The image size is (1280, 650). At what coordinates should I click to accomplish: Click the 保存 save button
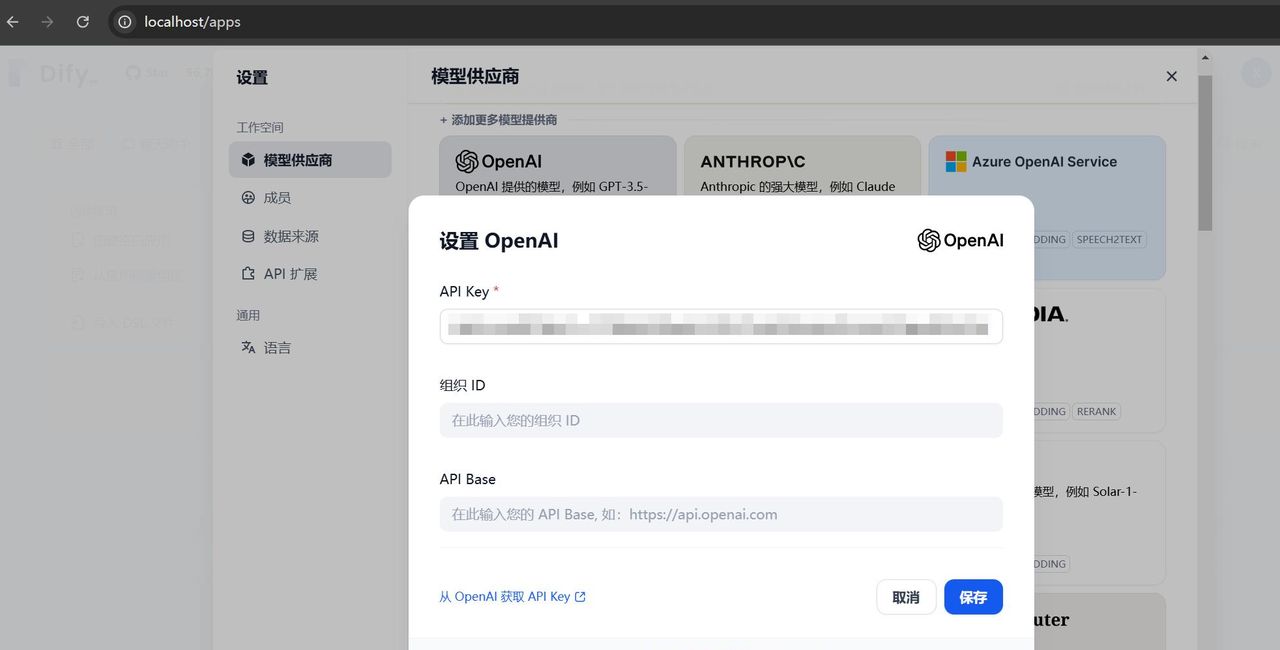[x=973, y=596]
